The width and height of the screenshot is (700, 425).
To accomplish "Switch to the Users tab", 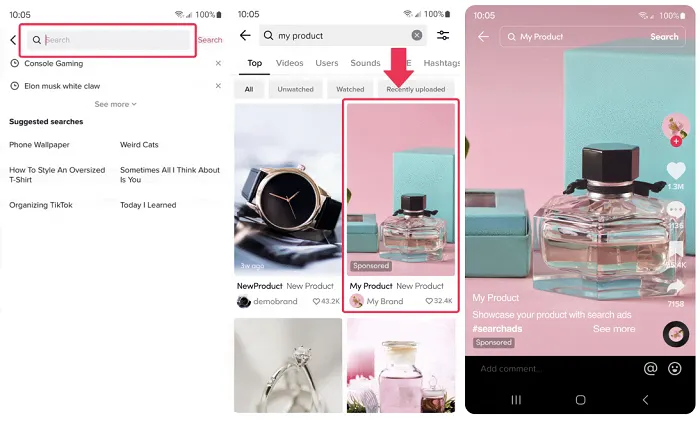I will pyautogui.click(x=327, y=63).
